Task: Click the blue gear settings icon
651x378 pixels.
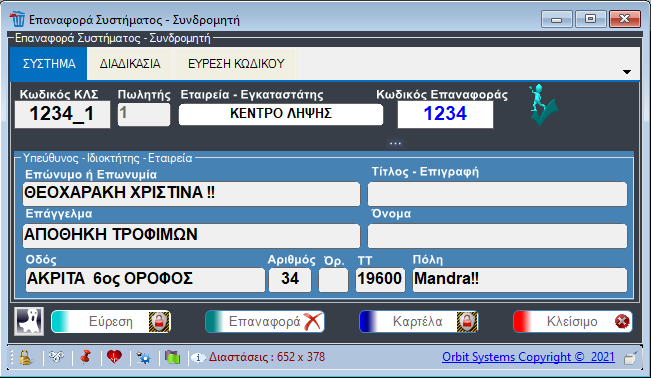Action: pyautogui.click(x=144, y=357)
